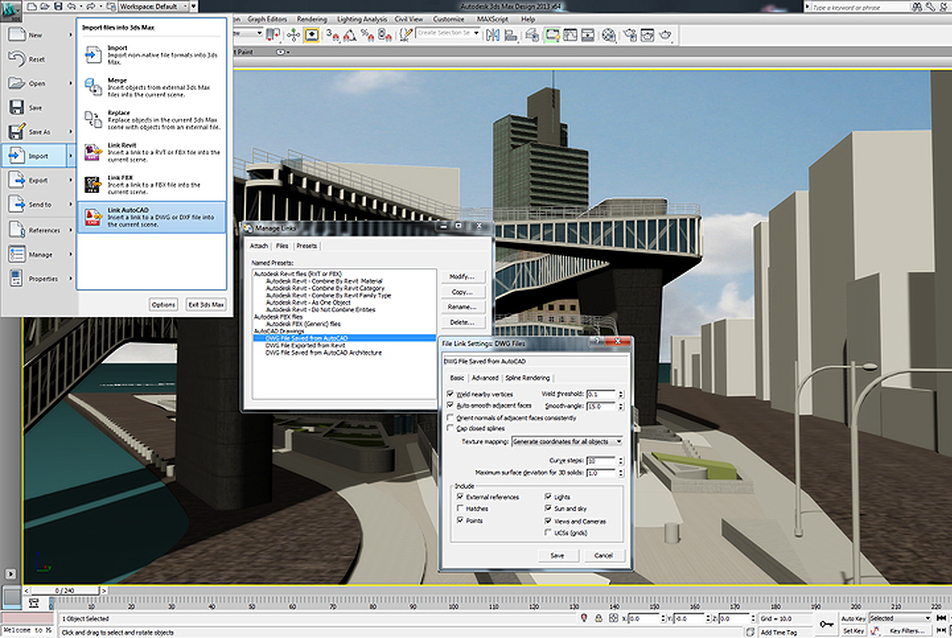Expand the Import submenu arrow

[x=70, y=156]
